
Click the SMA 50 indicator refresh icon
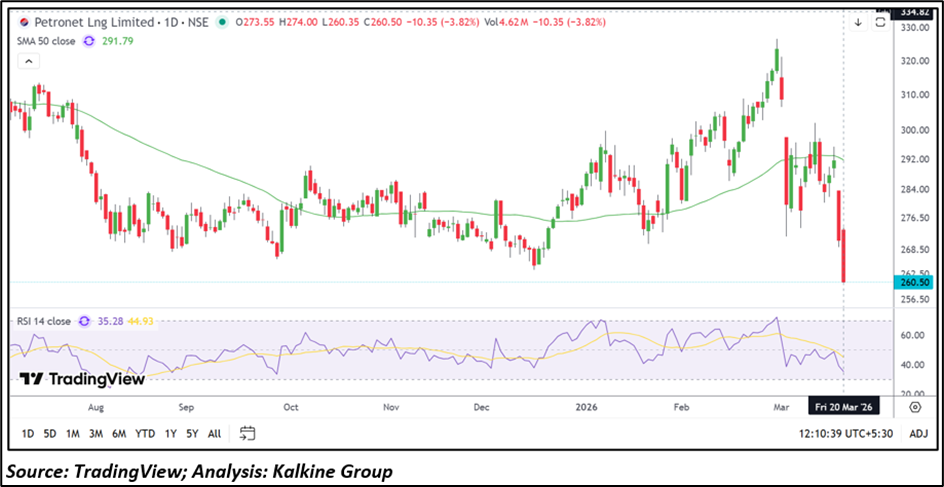point(88,40)
